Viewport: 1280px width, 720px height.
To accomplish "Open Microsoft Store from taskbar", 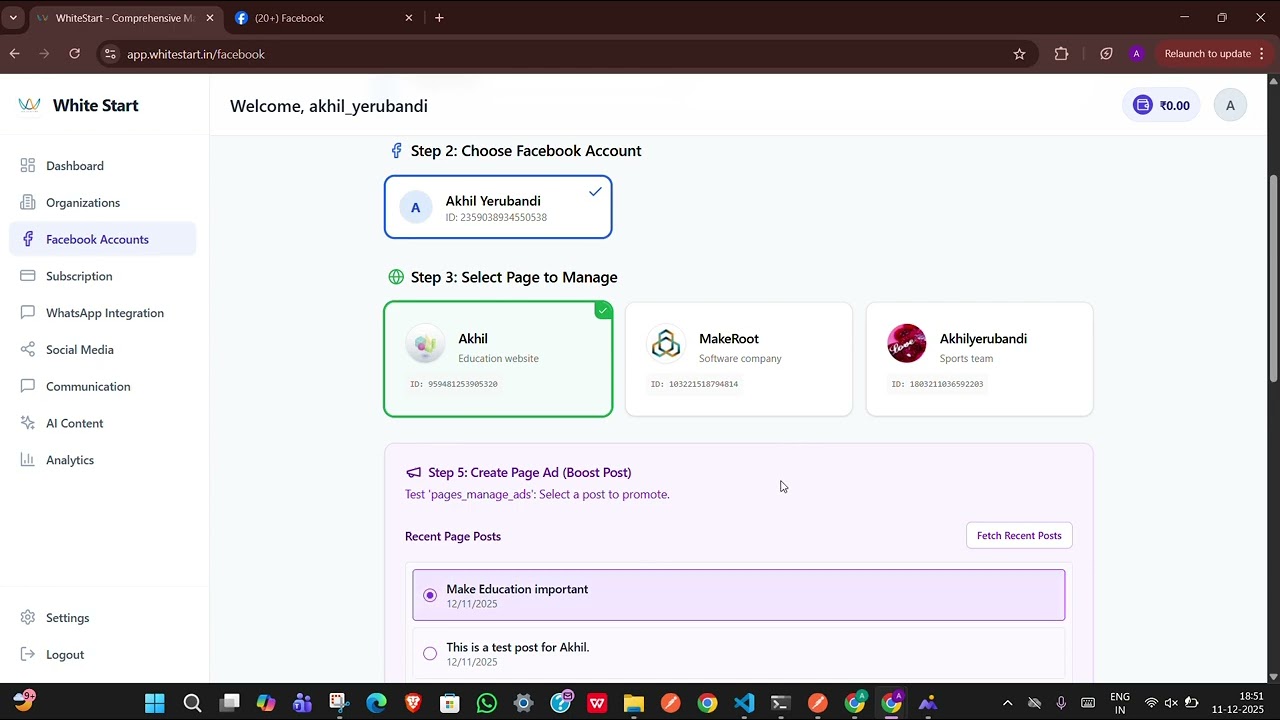I will pyautogui.click(x=450, y=703).
